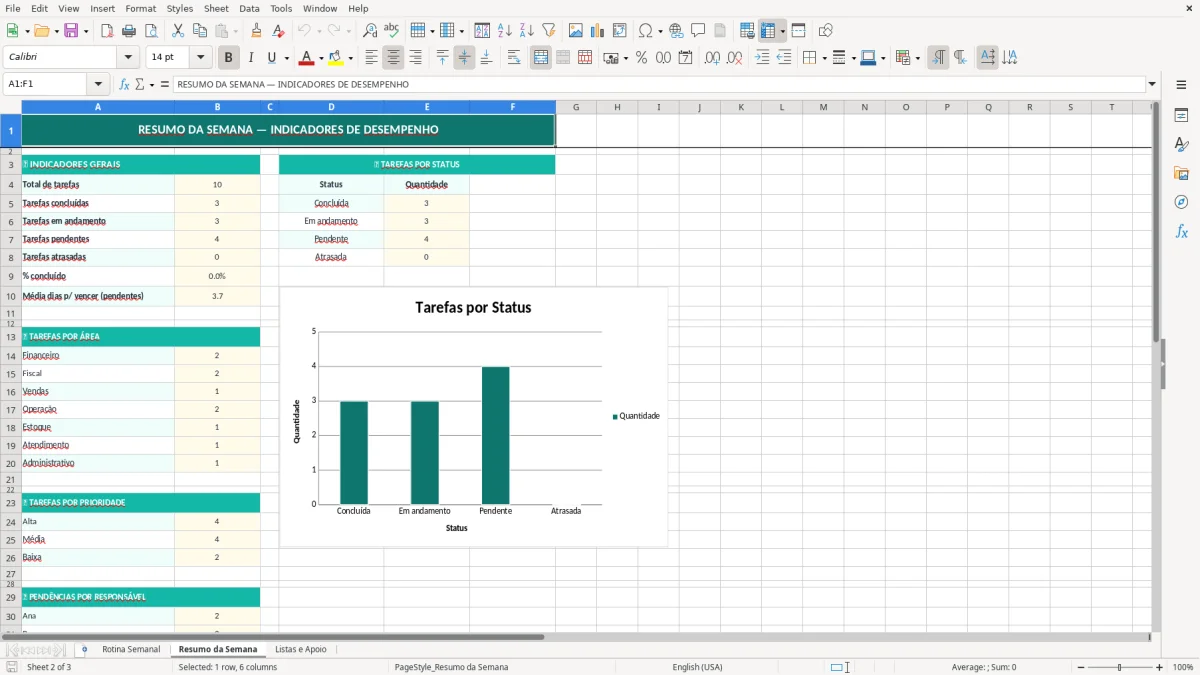Toggle Left-to-Right text direction
The height and width of the screenshot is (675, 1200).
pos(938,58)
